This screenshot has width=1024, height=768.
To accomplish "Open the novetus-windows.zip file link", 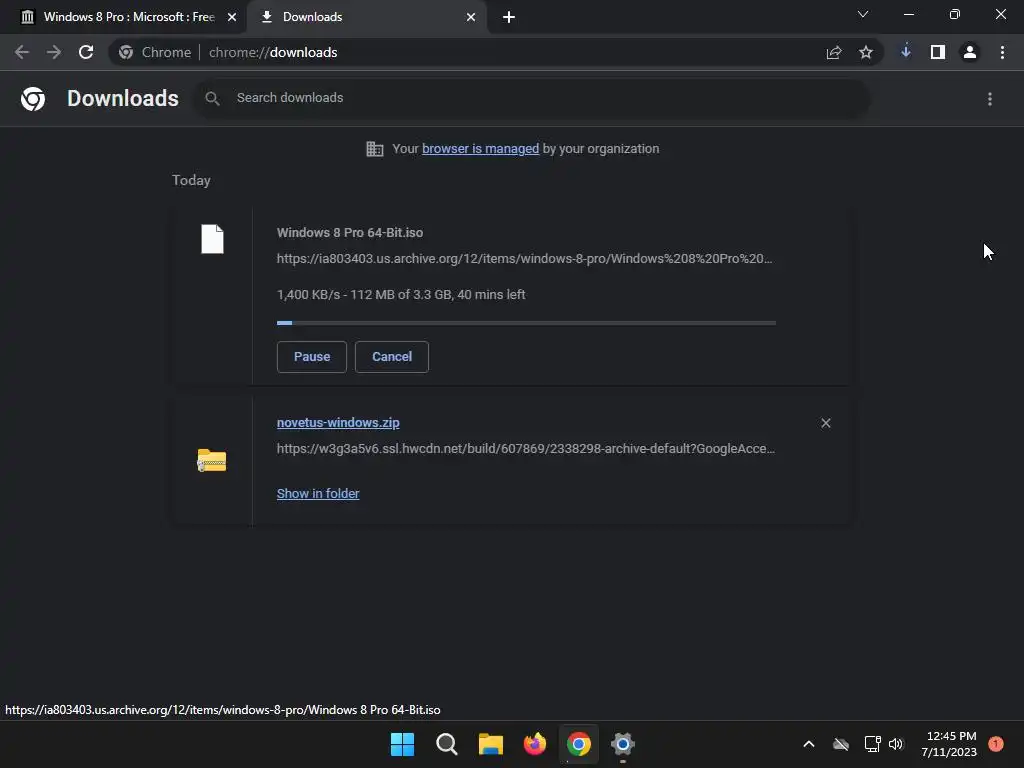I will coord(338,423).
